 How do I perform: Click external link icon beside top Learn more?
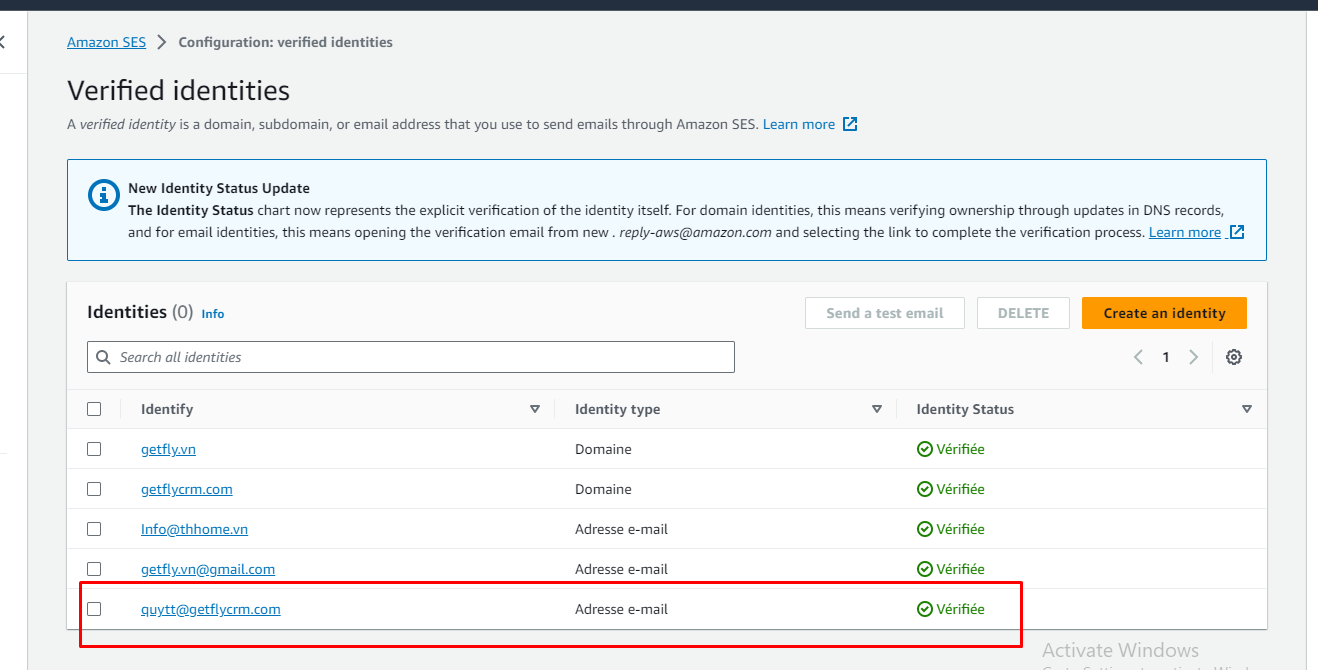click(850, 124)
